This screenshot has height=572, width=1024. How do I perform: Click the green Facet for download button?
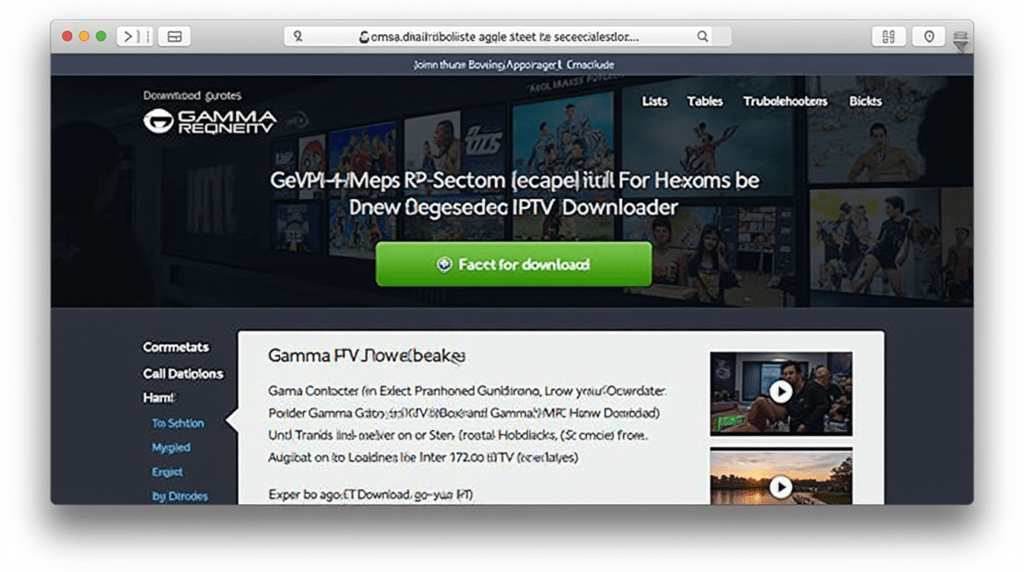[513, 264]
